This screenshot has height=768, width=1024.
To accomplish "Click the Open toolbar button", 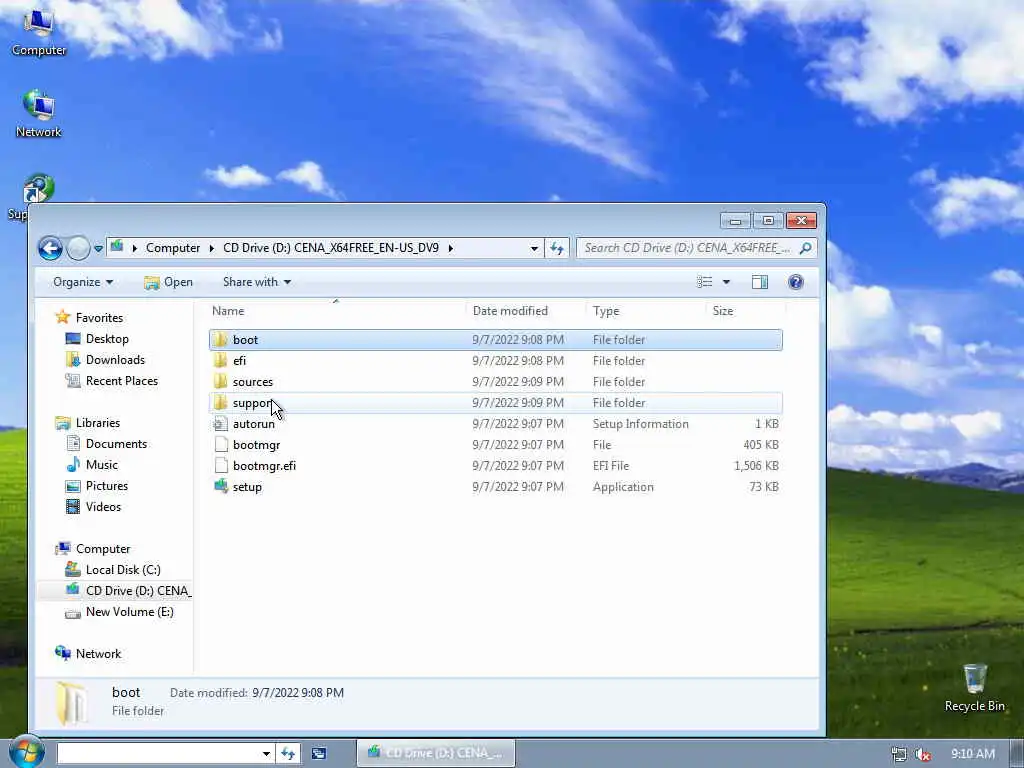I will point(168,282).
